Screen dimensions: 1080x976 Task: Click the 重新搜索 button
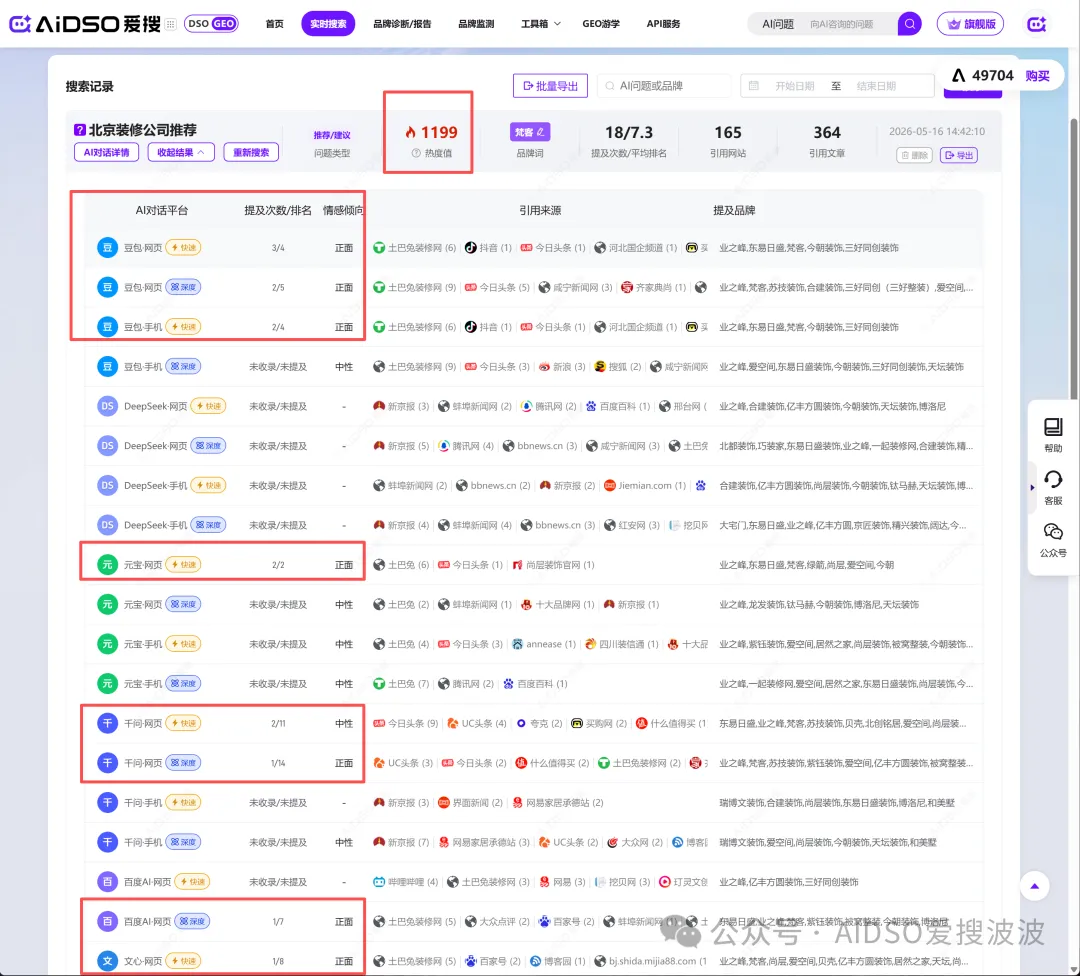(x=251, y=152)
